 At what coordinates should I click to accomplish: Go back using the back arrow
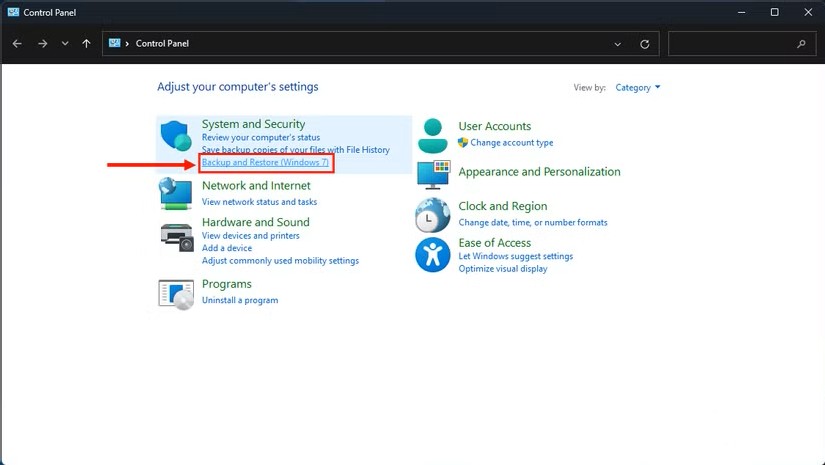point(17,44)
